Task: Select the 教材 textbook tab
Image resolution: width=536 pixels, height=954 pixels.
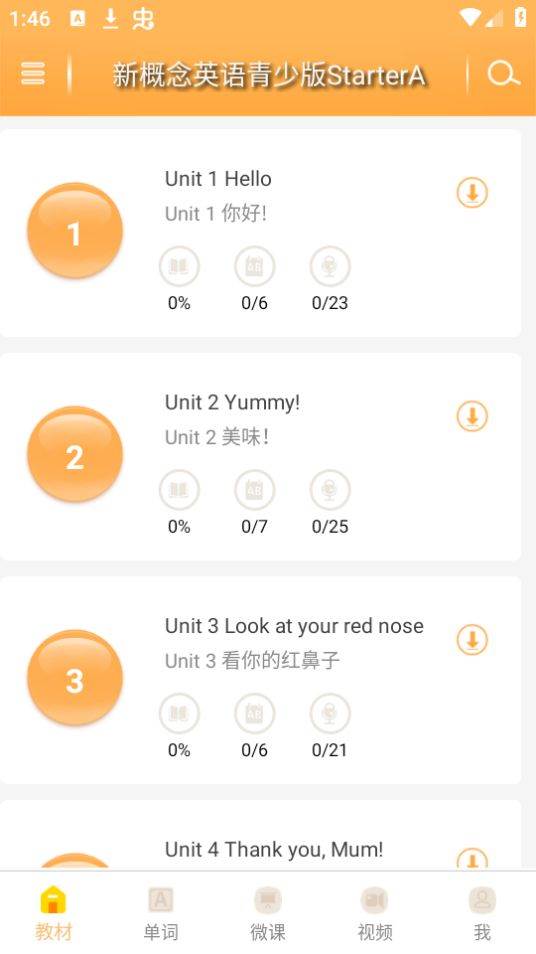Action: tap(54, 914)
